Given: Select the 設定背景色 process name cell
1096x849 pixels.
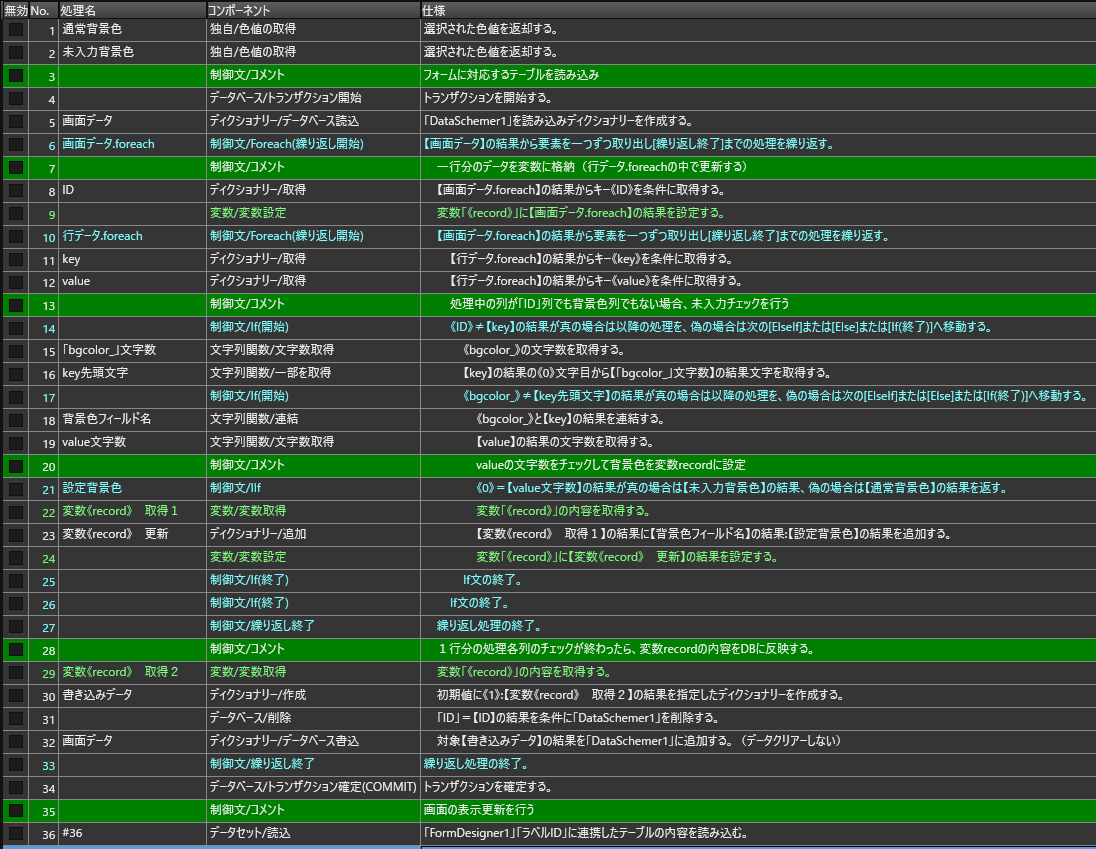Looking at the screenshot, I should (92, 488).
